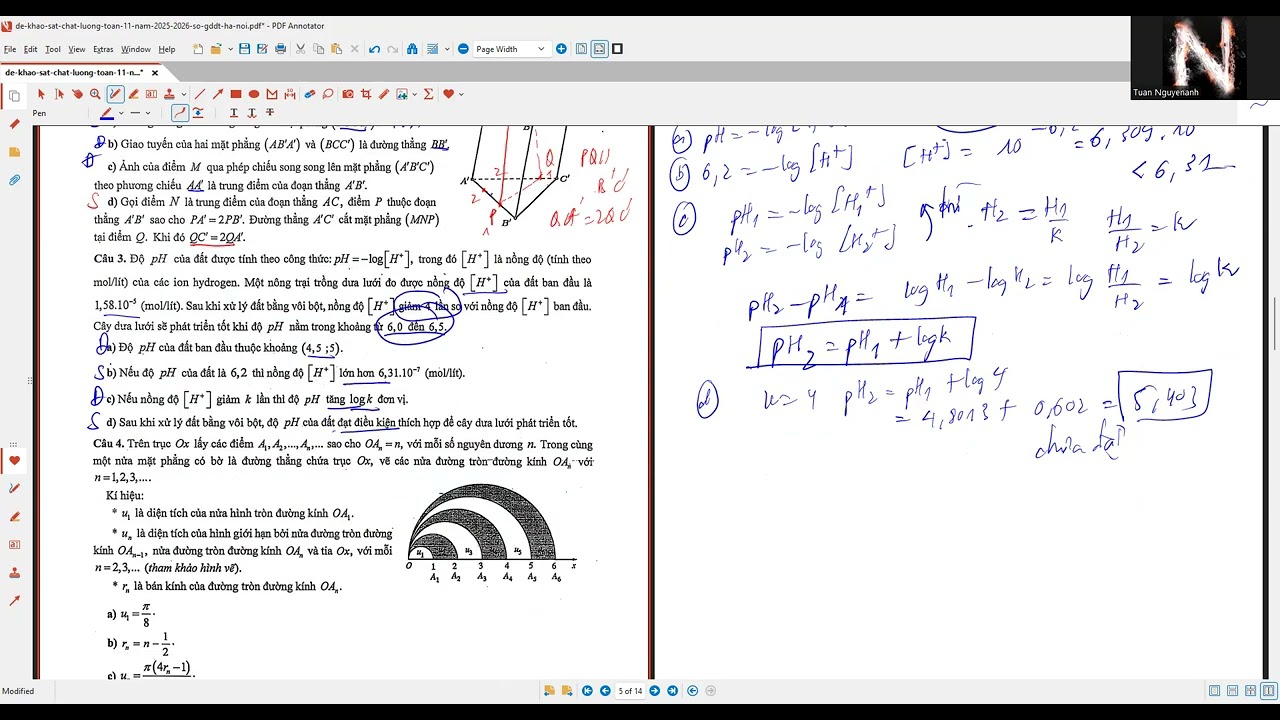Image resolution: width=1280 pixels, height=720 pixels.
Task: Open the File menu
Action: (10, 49)
